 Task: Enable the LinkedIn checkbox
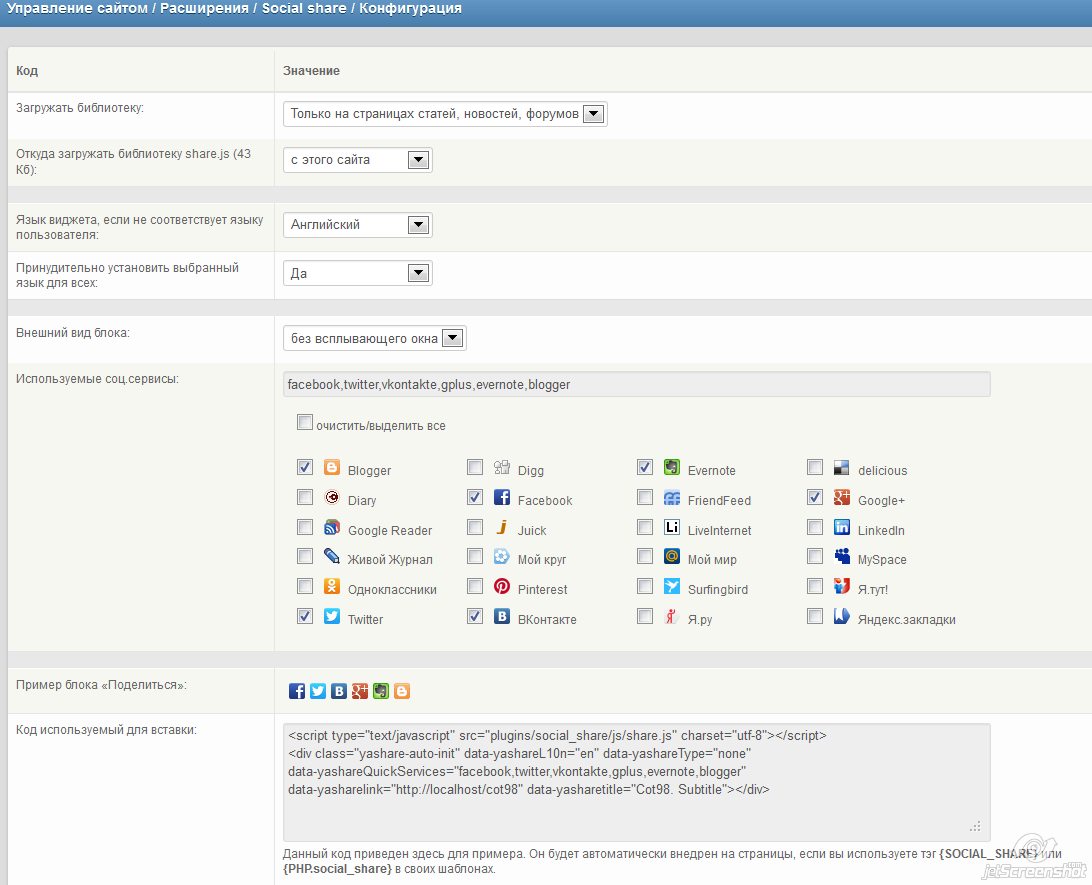[815, 526]
